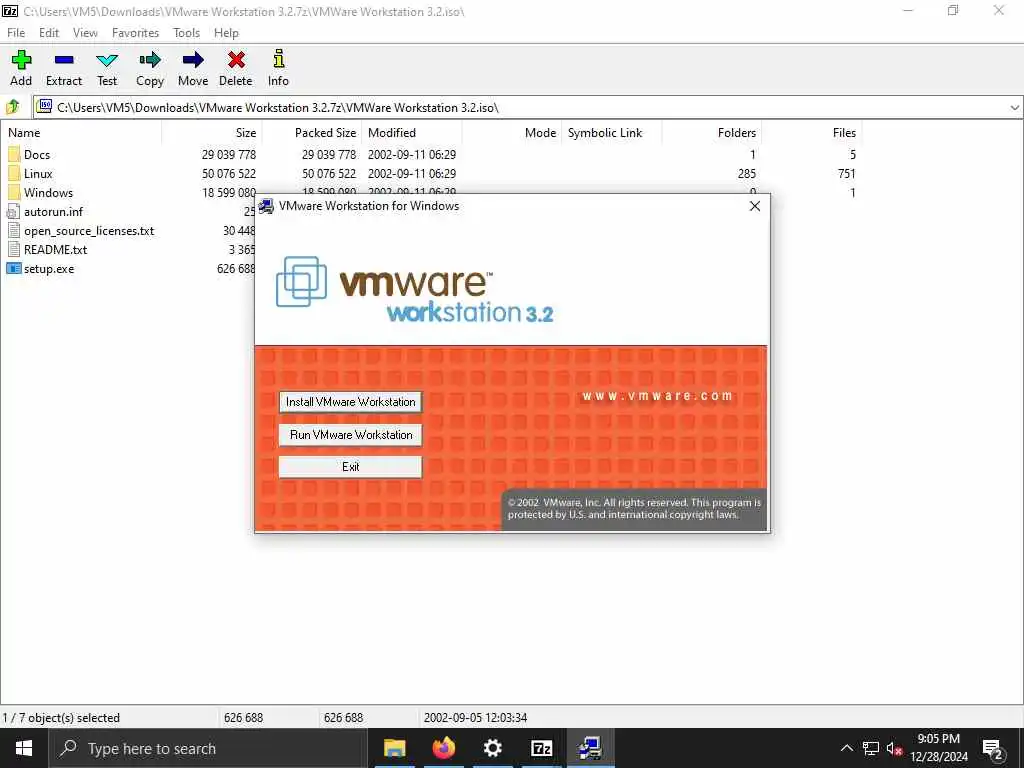The height and width of the screenshot is (768, 1024).
Task: Show hidden system tray icons
Action: (846, 748)
